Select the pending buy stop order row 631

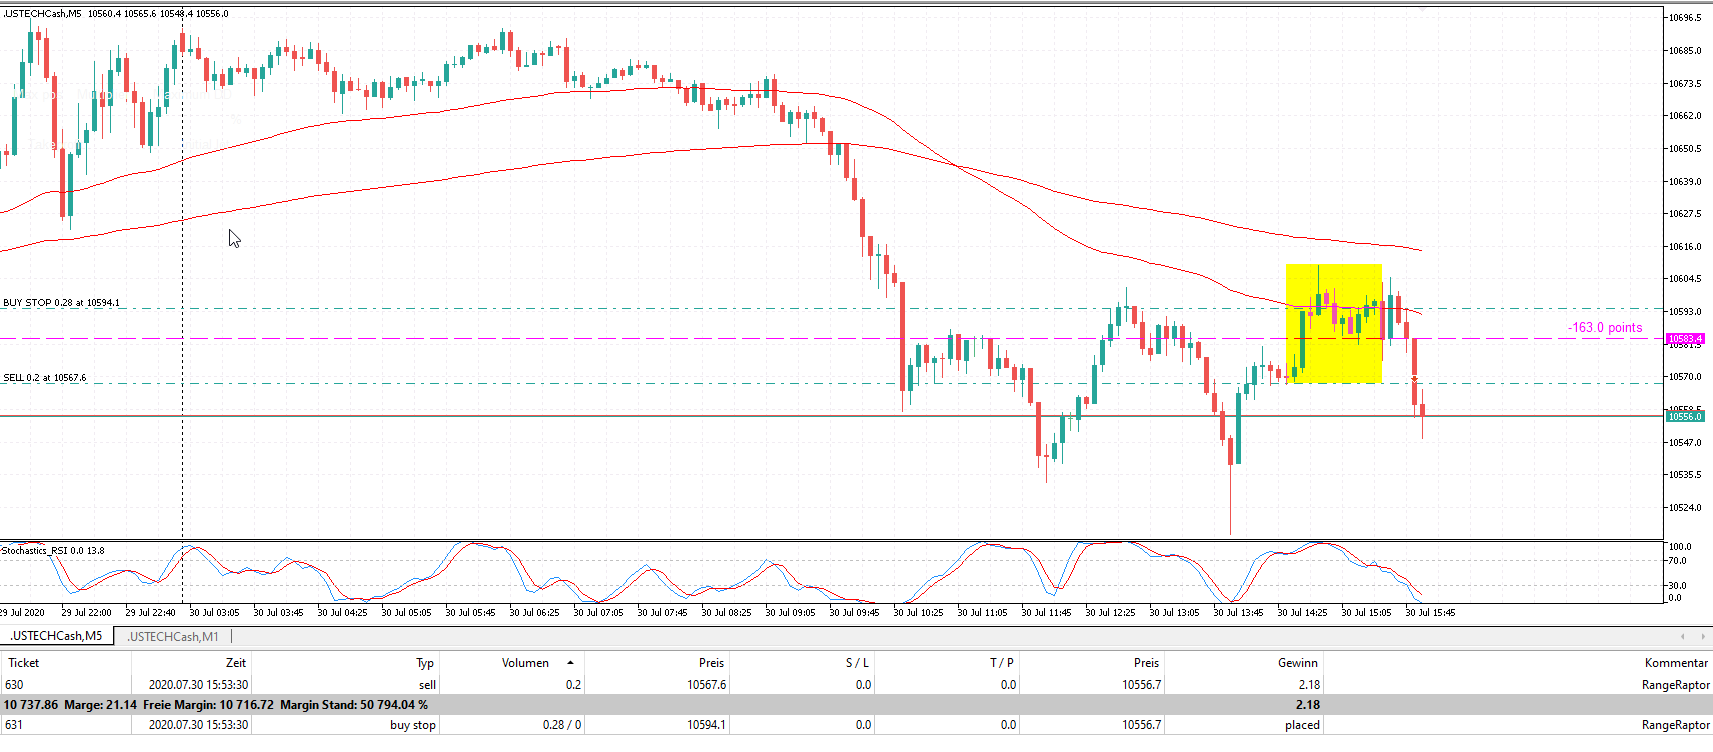pos(600,725)
